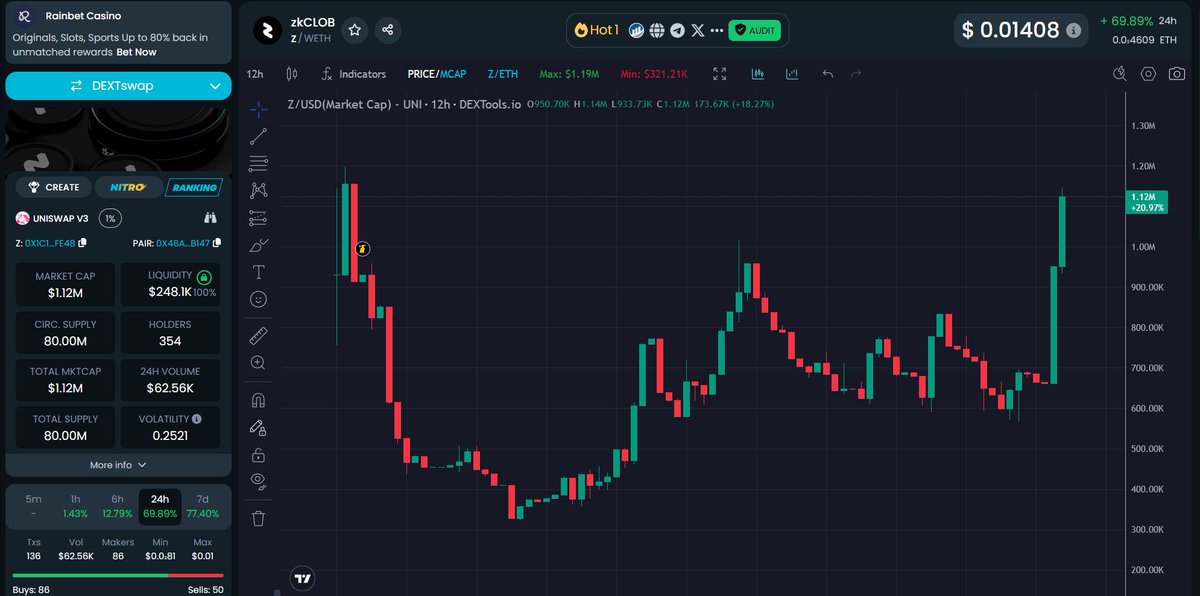Screen dimensions: 1200x596
Task: Redo chart action
Action: point(856,74)
